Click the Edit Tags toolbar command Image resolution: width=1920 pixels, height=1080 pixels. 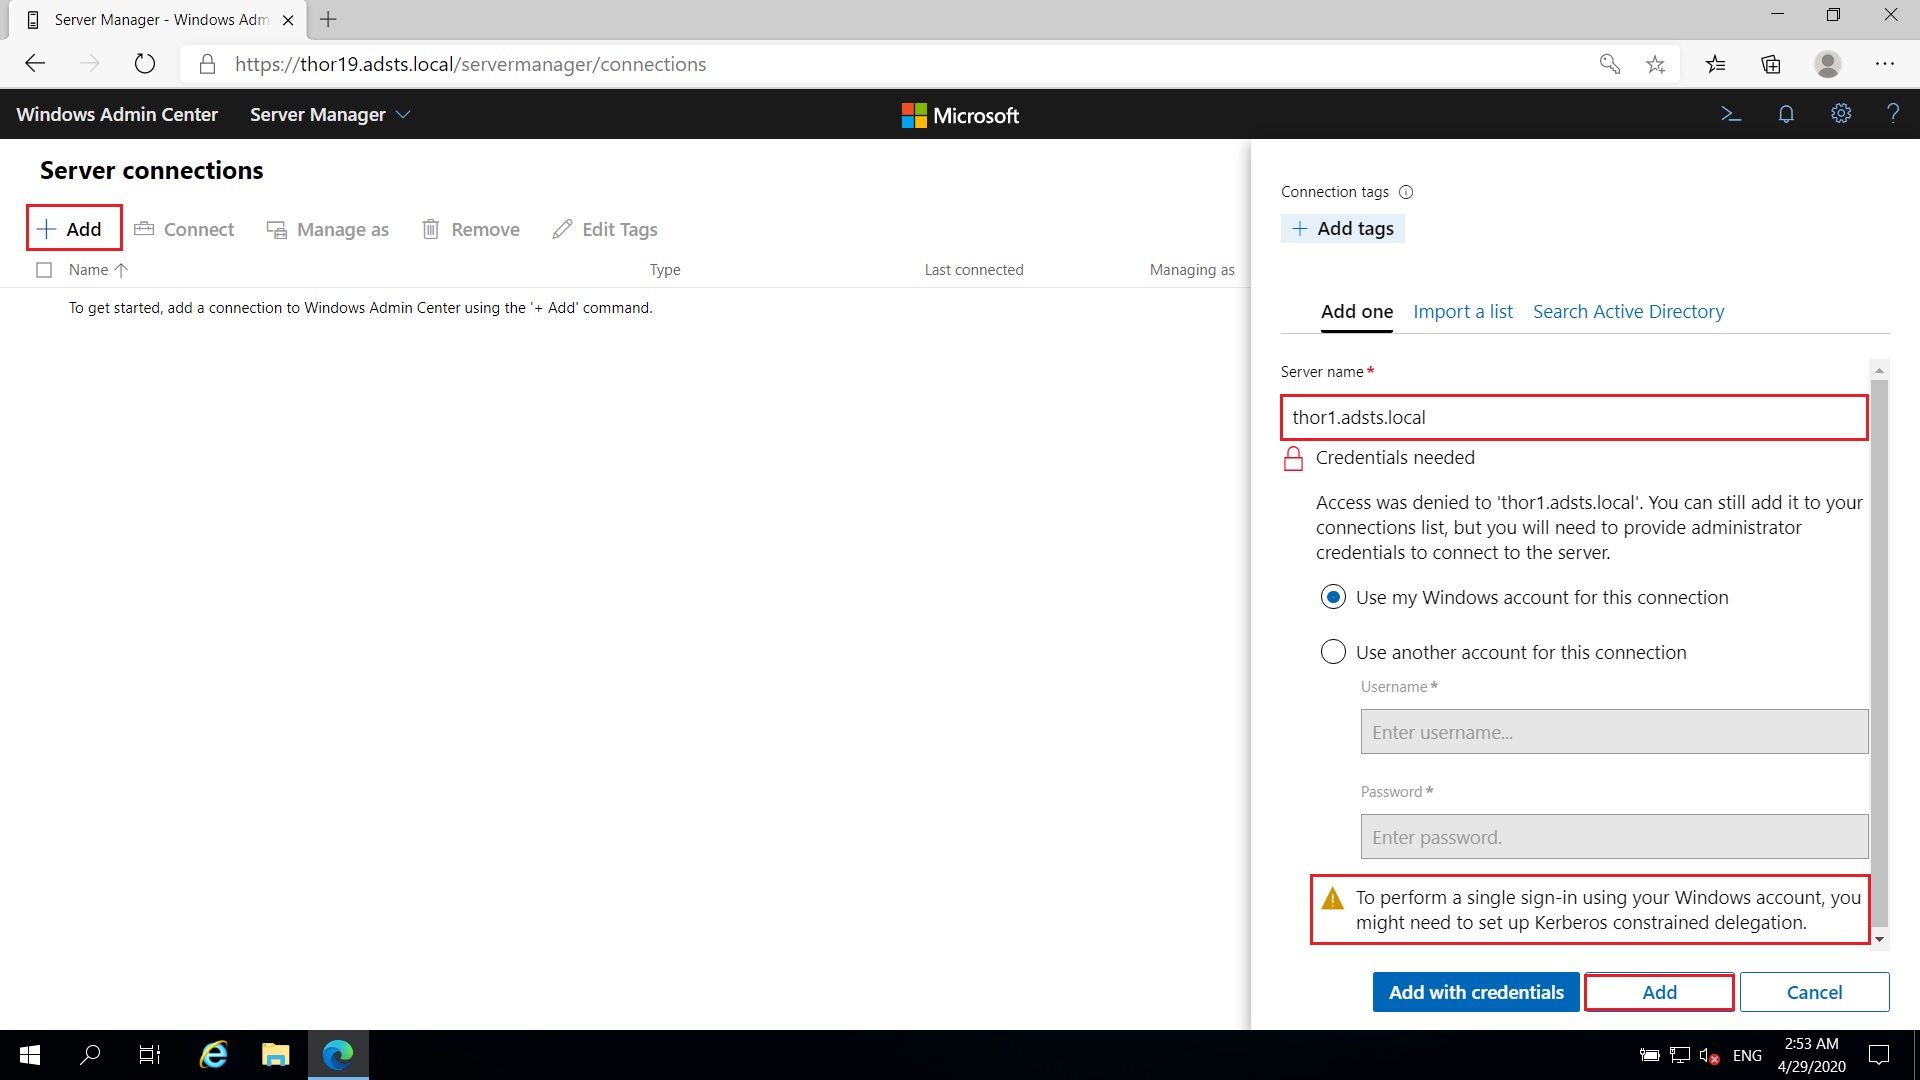click(x=605, y=229)
